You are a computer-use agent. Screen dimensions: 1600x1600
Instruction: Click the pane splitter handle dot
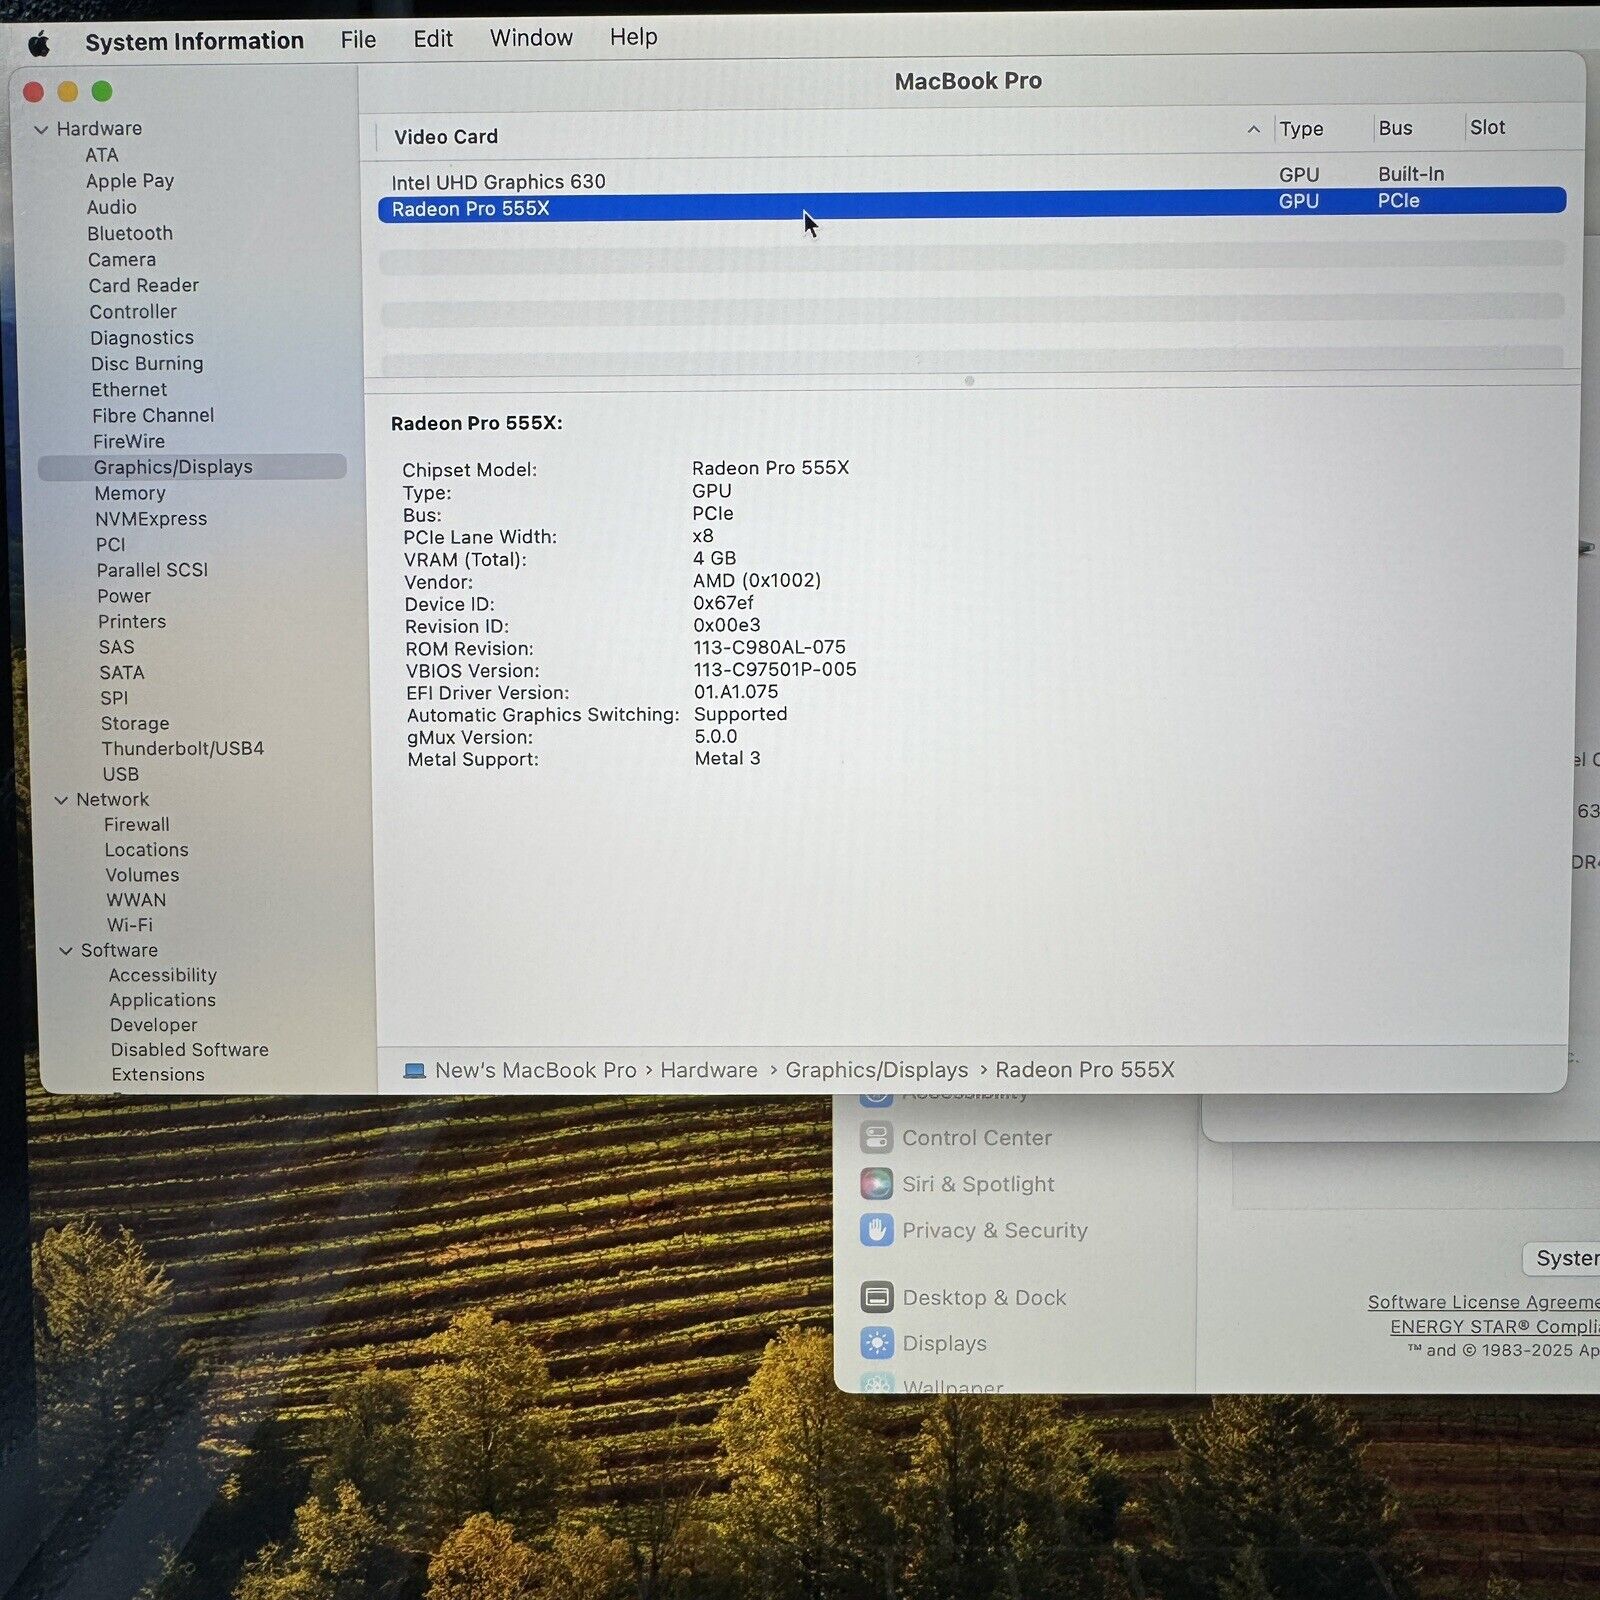969,381
